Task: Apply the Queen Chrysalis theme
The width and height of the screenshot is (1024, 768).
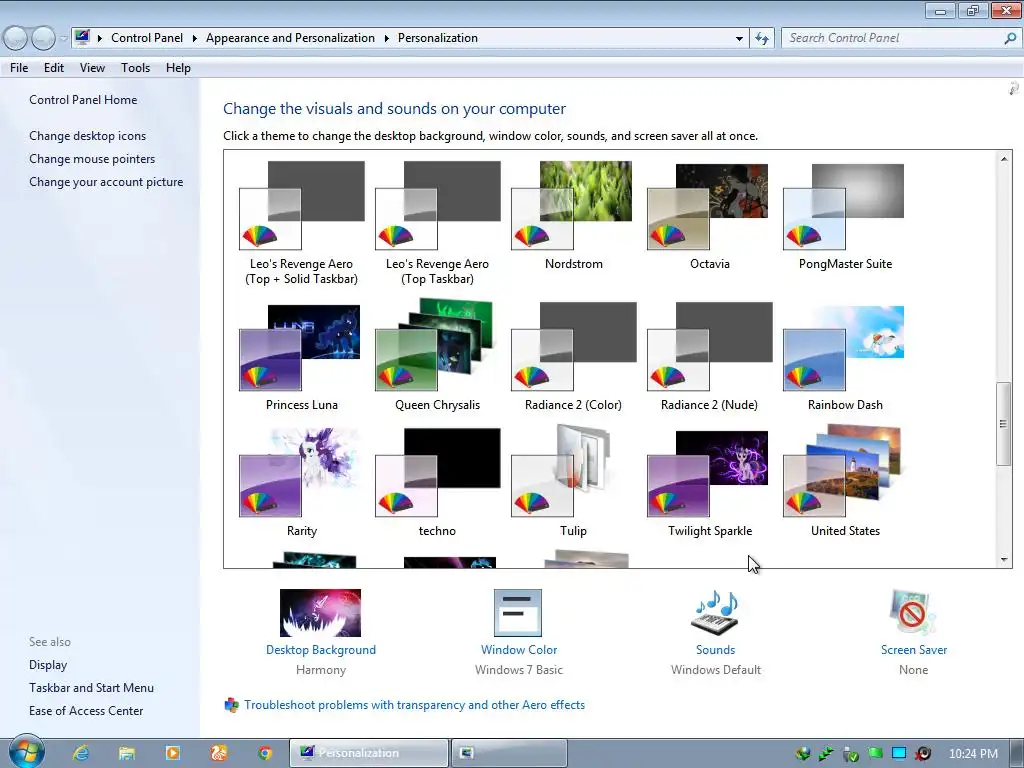Action: pos(438,355)
